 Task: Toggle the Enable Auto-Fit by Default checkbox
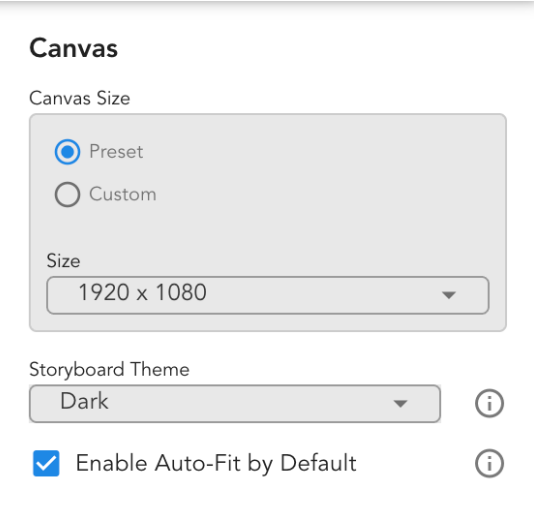click(x=46, y=463)
